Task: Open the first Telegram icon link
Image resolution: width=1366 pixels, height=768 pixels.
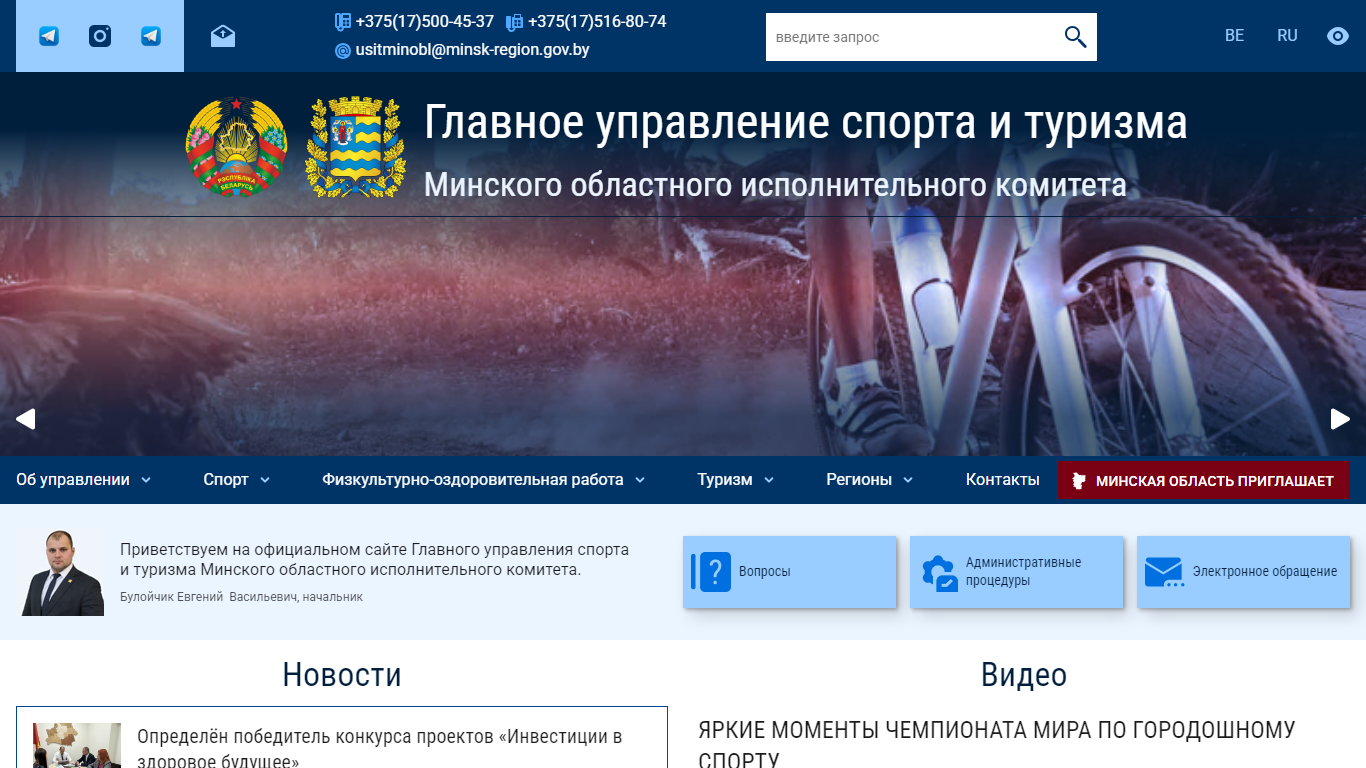Action: 49,37
